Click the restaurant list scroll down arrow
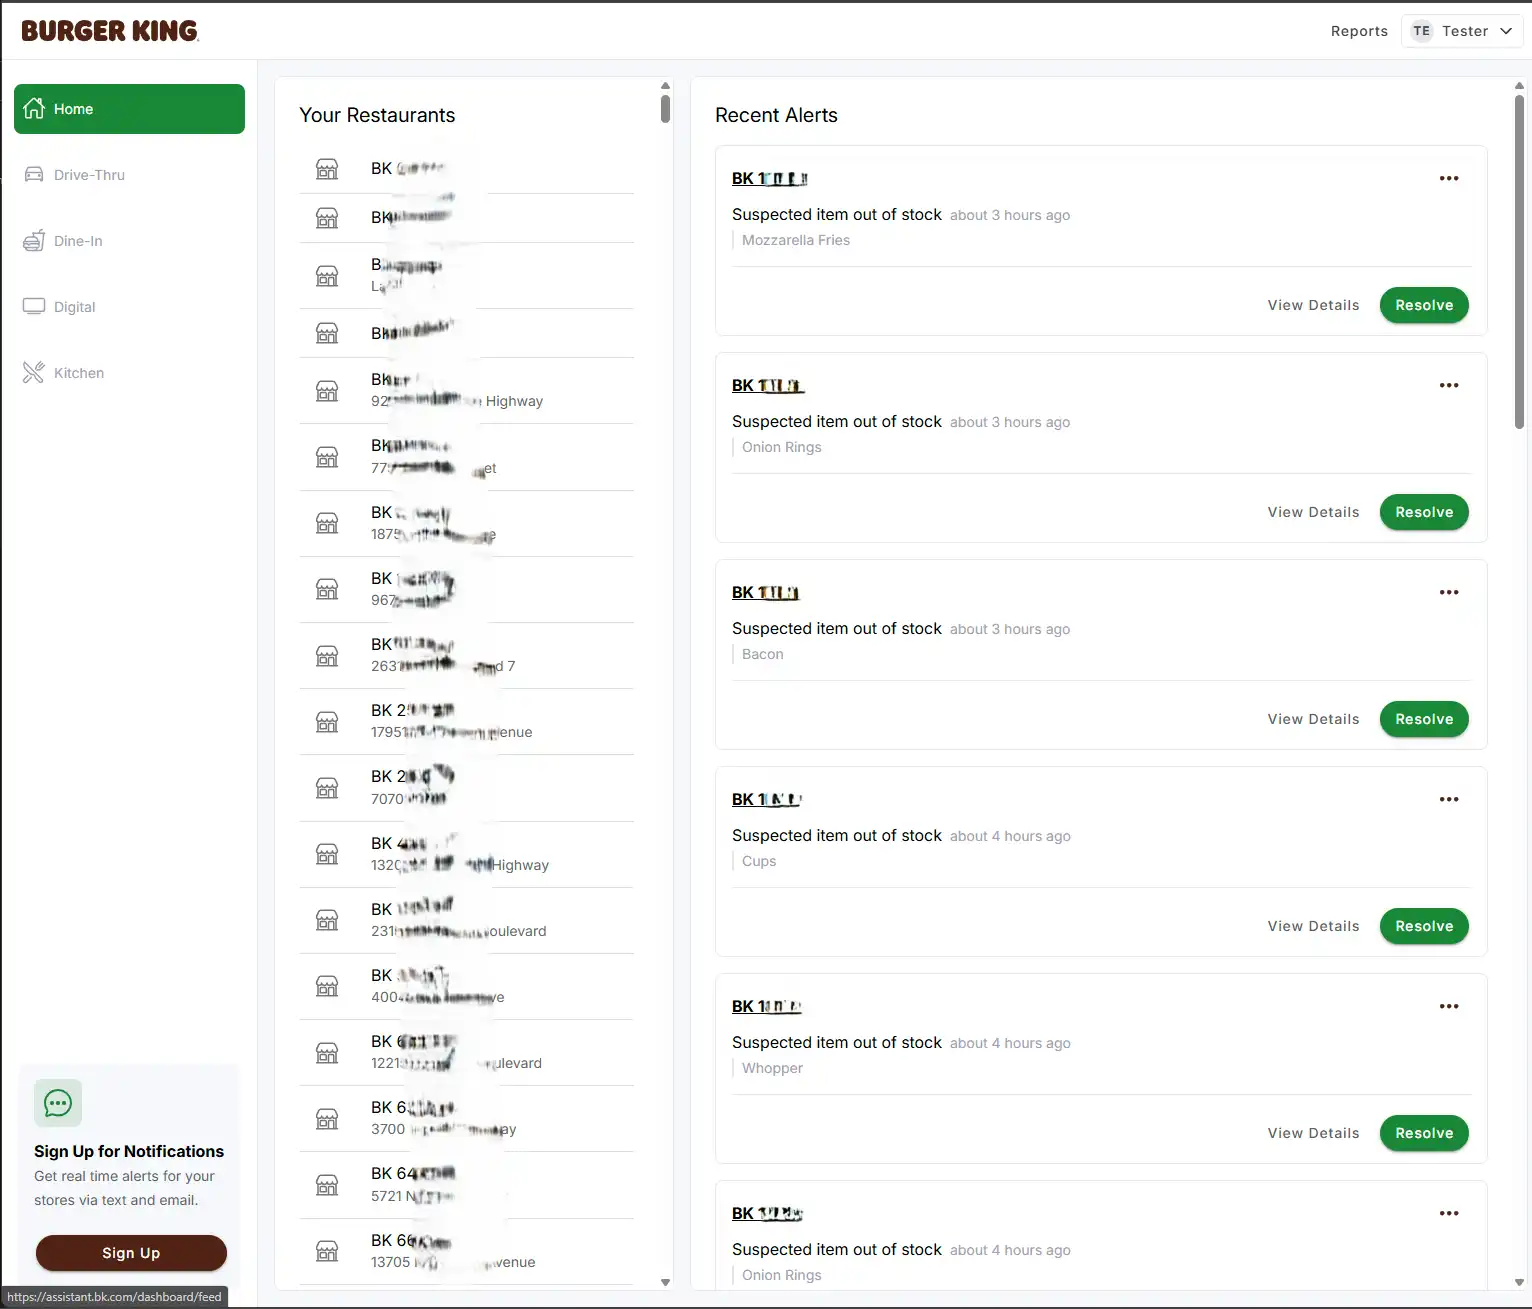 pos(665,1282)
